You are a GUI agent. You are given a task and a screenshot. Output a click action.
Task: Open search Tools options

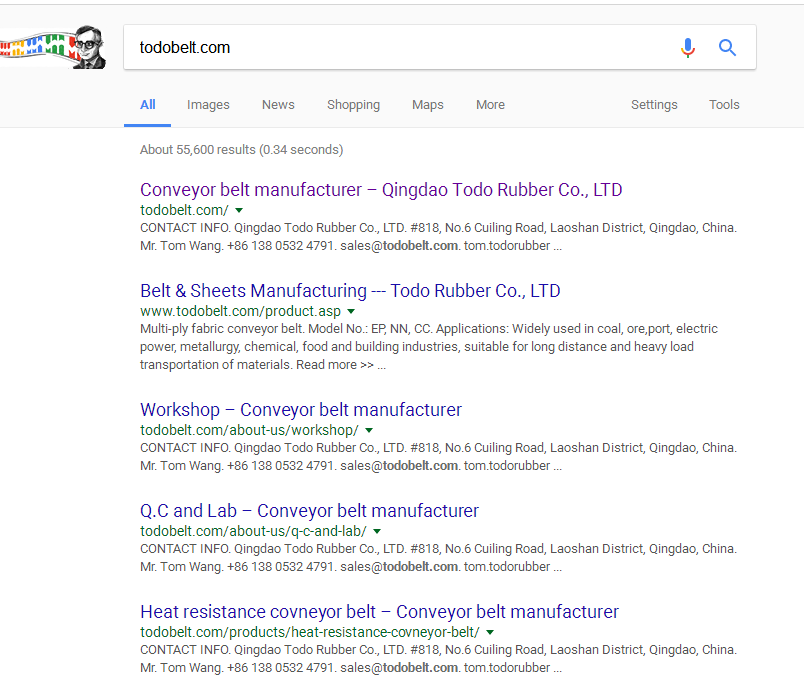724,105
